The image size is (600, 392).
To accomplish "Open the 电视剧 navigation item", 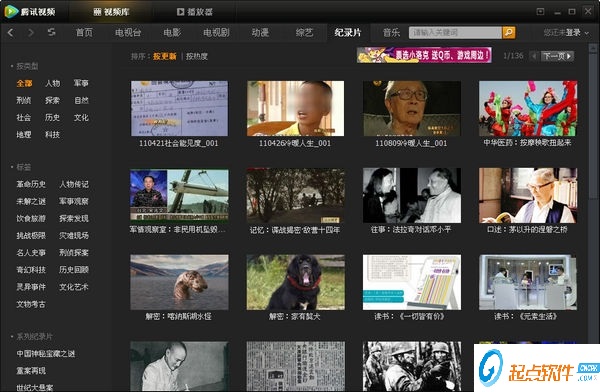I will (x=216, y=33).
